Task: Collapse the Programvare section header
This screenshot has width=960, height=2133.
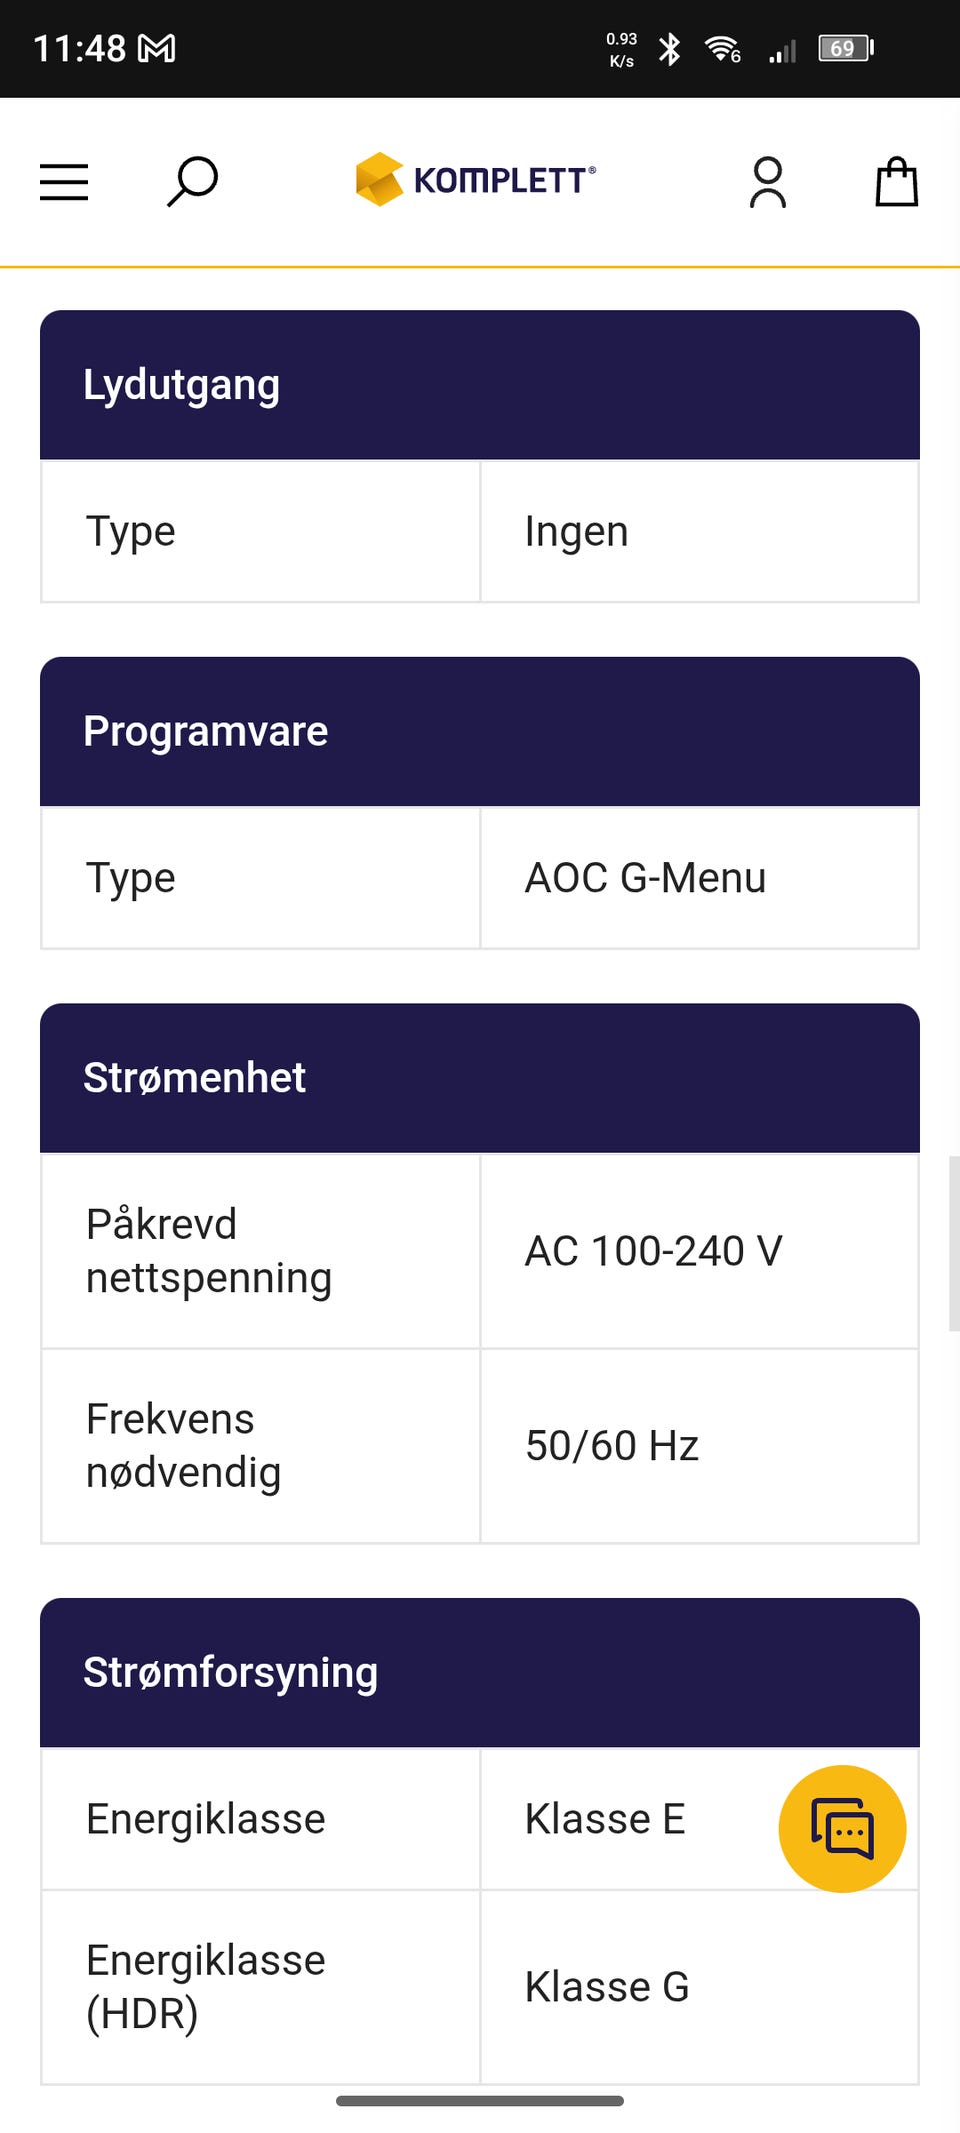Action: coord(480,731)
